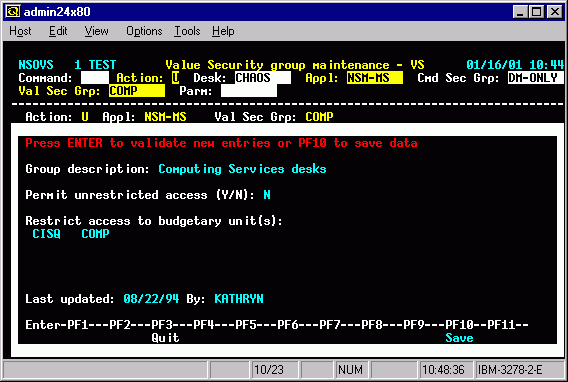Click the yellow NSM-MS value in summary line
Viewport: 568px width, 382px height.
coord(165,117)
